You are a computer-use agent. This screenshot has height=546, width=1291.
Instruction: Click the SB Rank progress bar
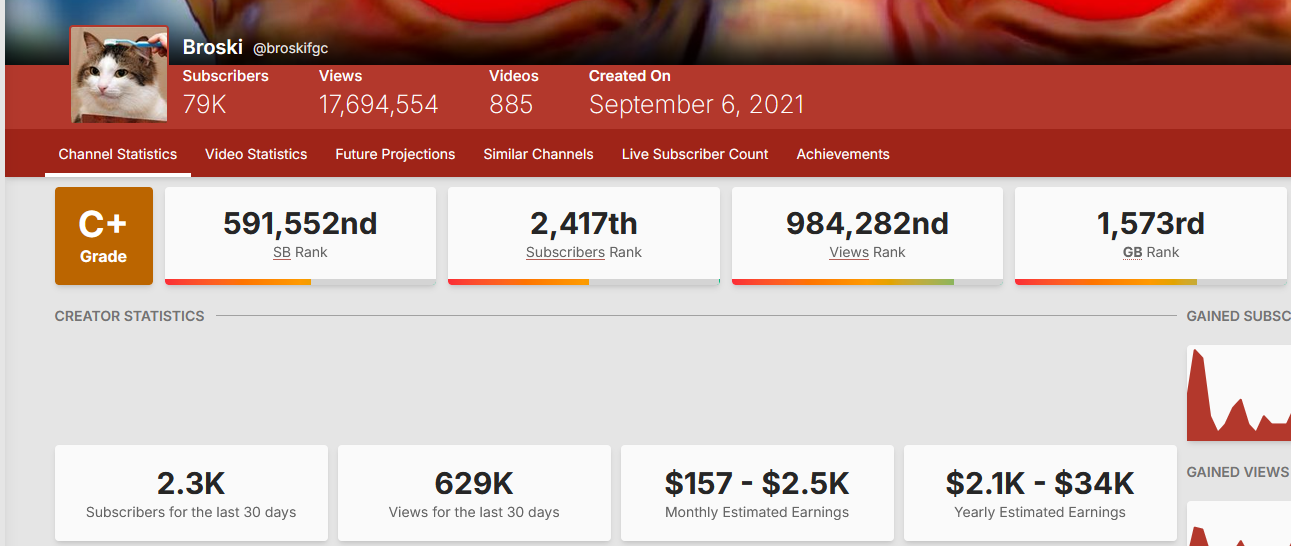click(300, 282)
